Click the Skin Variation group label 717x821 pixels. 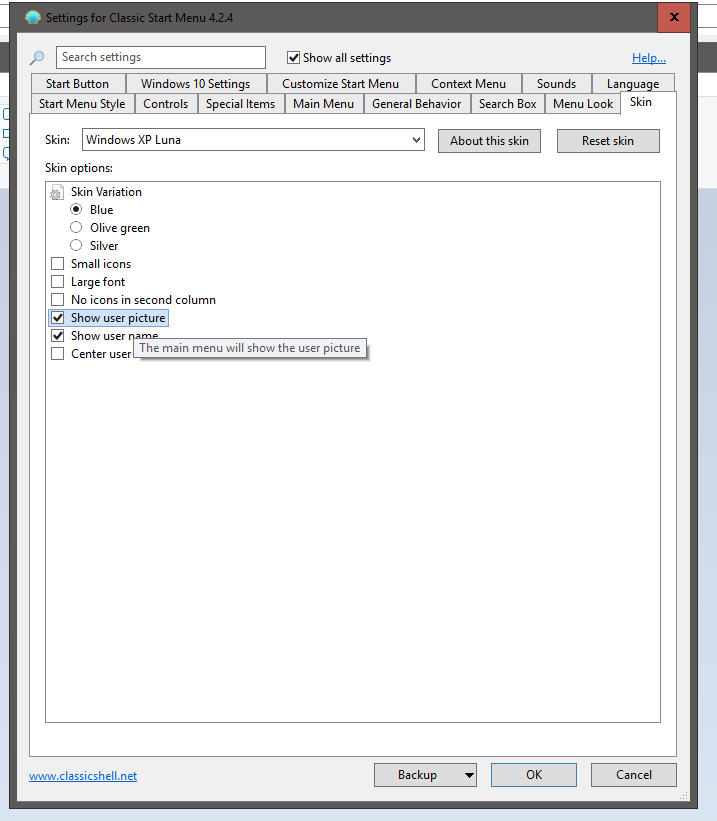pos(106,192)
